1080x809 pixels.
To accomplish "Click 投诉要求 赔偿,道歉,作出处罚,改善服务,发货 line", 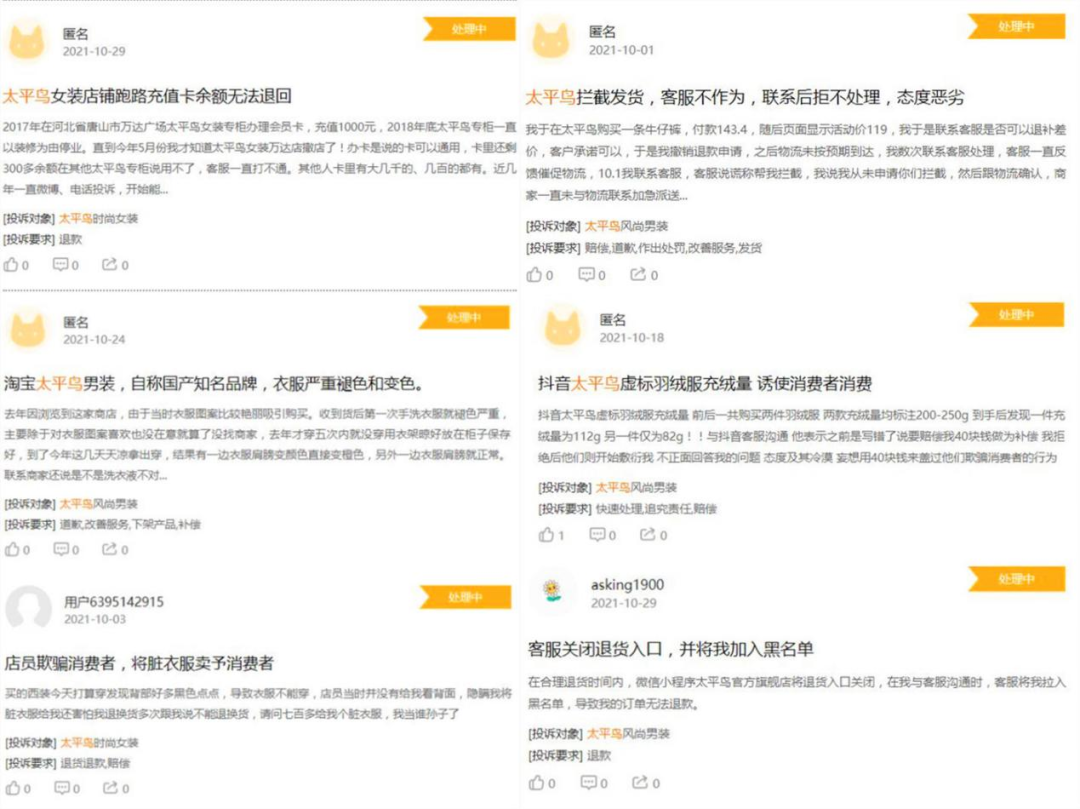I will click(643, 248).
